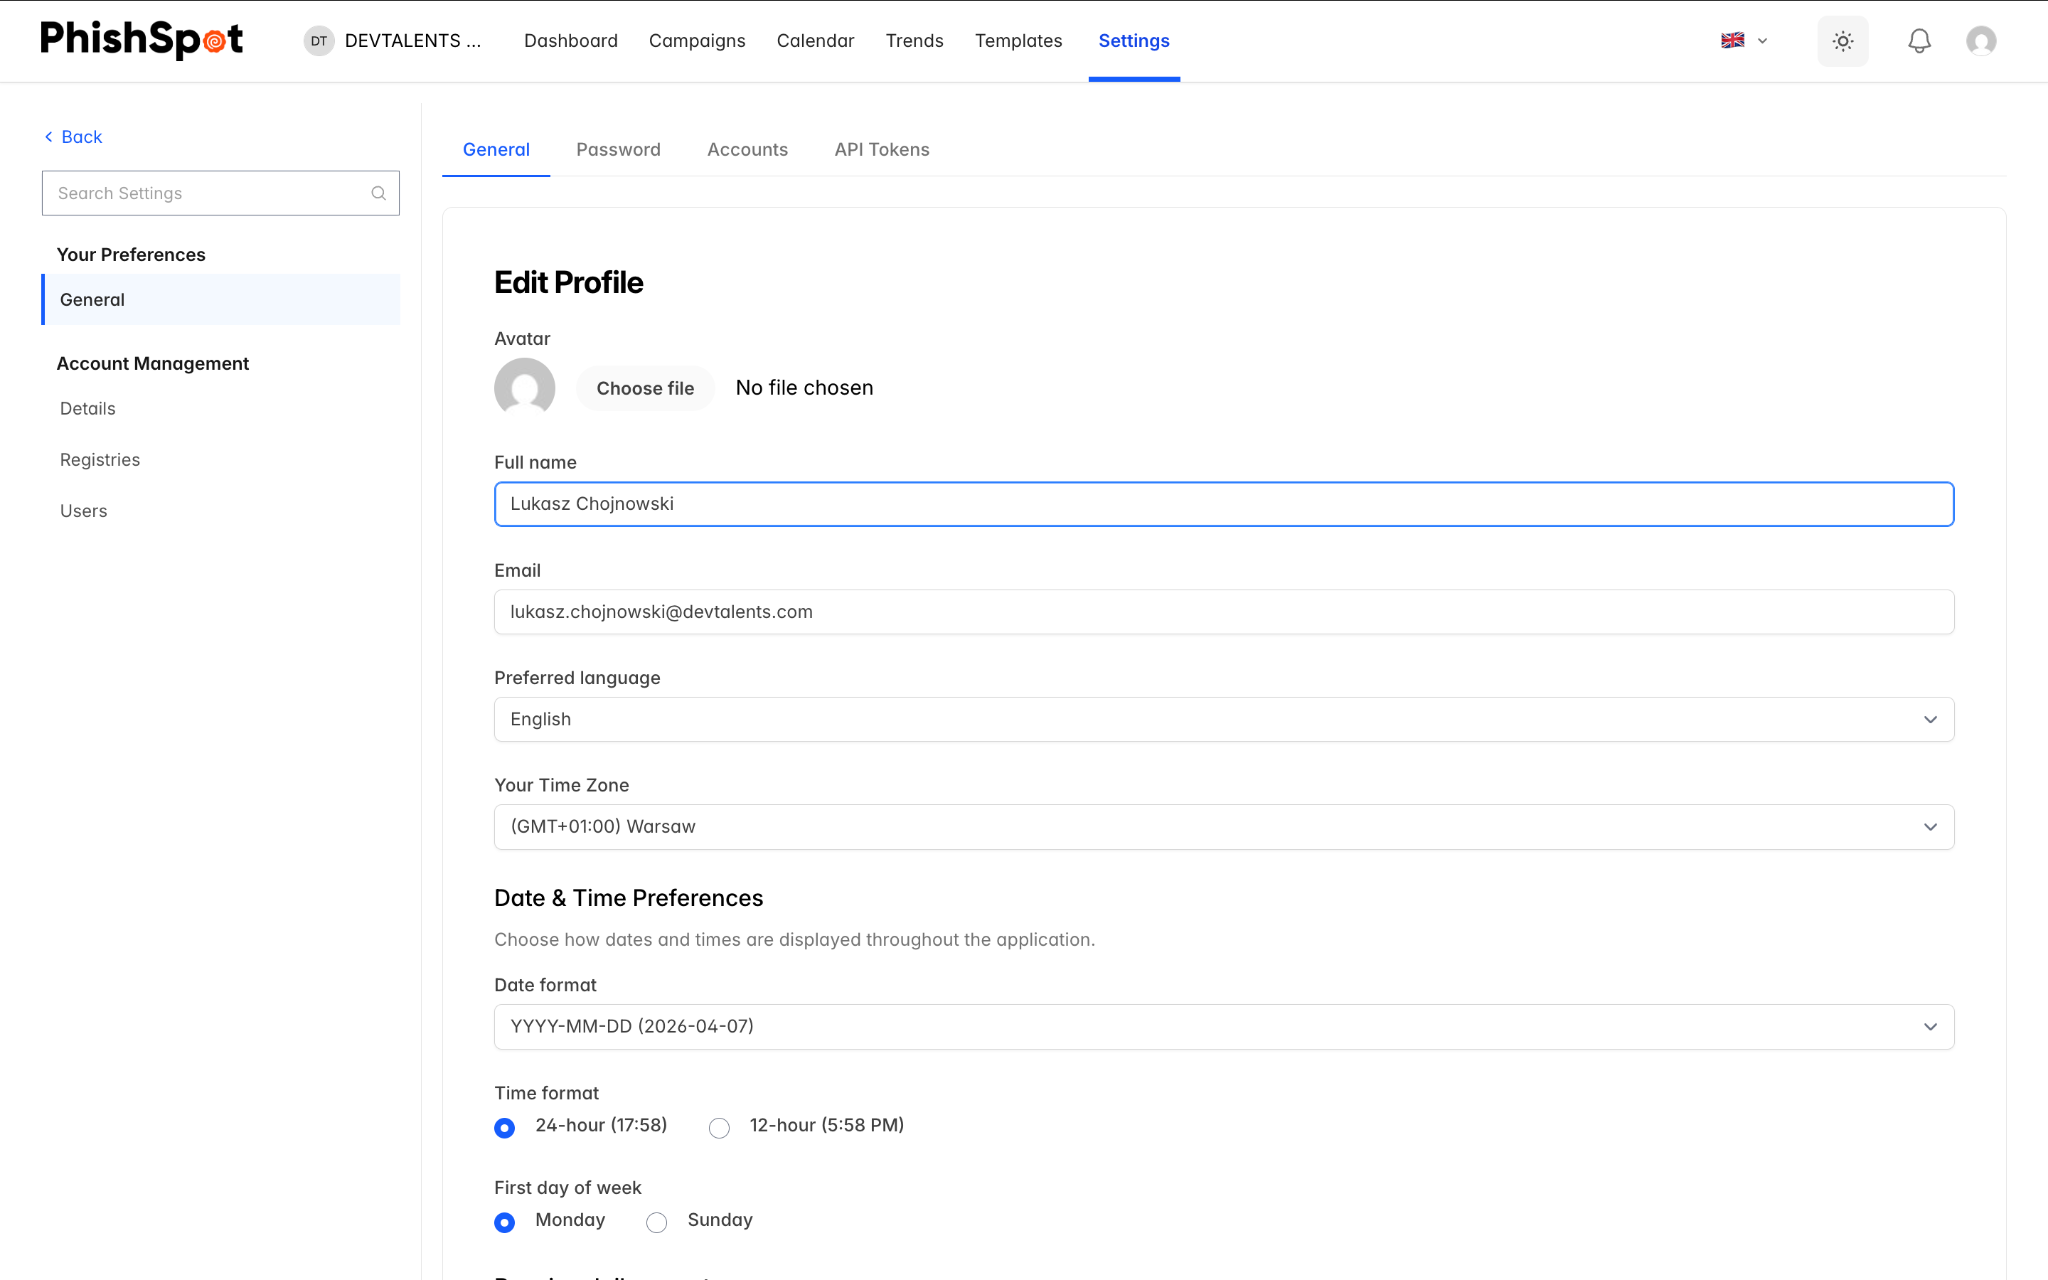The width and height of the screenshot is (2048, 1280).
Task: Expand the Preferred language dropdown
Action: pyautogui.click(x=1224, y=720)
